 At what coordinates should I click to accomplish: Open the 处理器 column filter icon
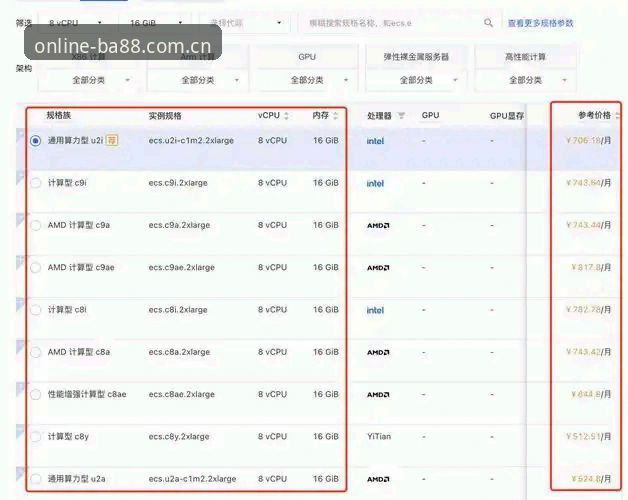pyautogui.click(x=401, y=116)
